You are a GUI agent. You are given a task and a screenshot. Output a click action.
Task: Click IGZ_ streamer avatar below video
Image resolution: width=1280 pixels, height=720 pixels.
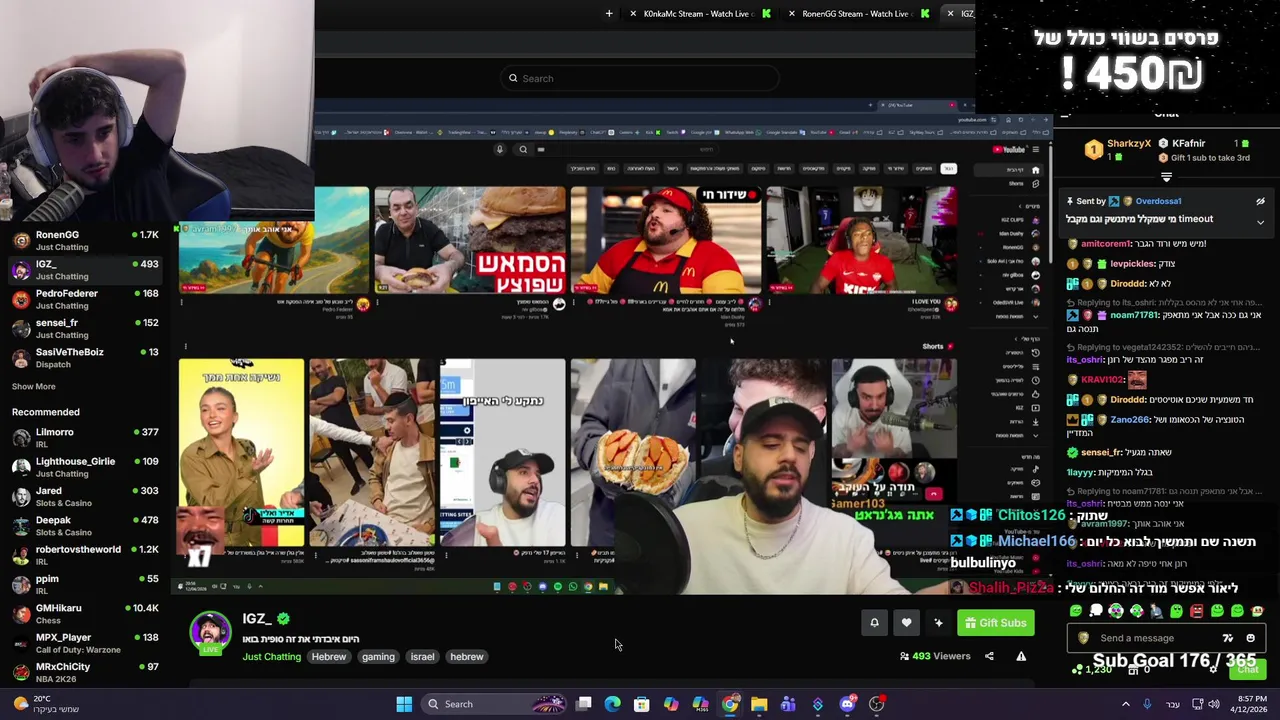point(210,634)
